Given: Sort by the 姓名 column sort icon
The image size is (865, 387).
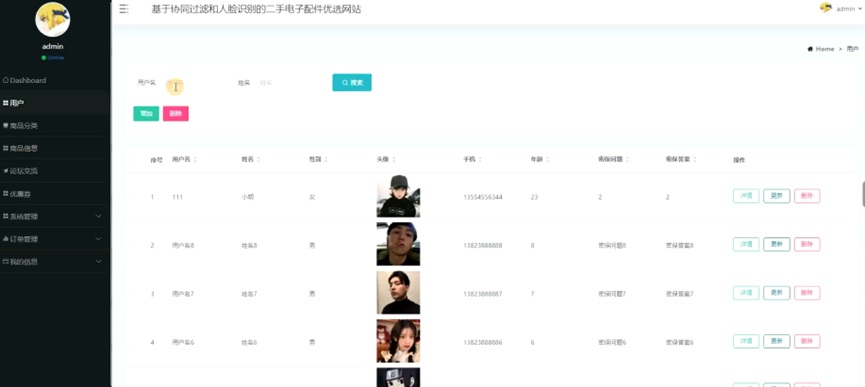Looking at the screenshot, I should [x=259, y=160].
